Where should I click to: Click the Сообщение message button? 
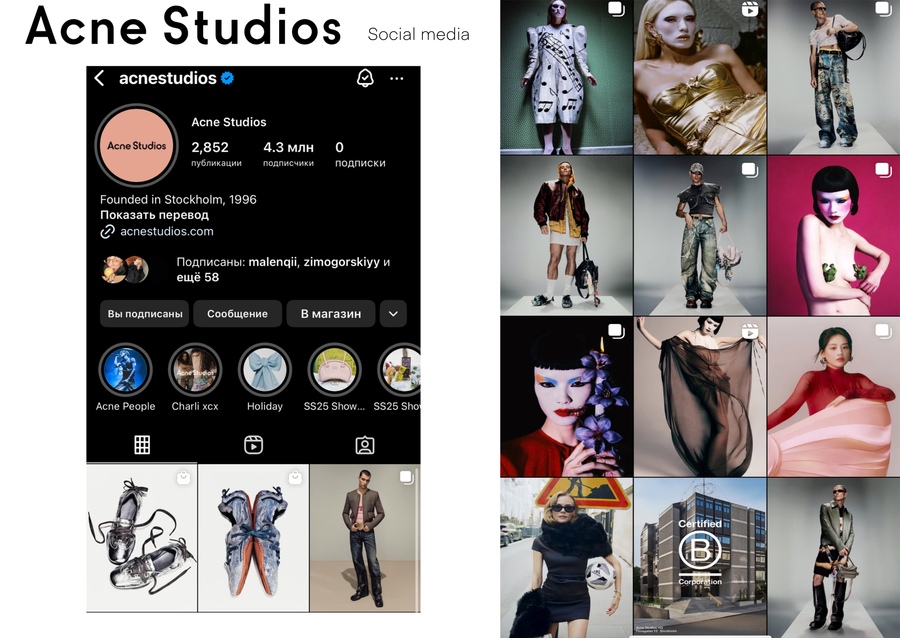pos(237,314)
